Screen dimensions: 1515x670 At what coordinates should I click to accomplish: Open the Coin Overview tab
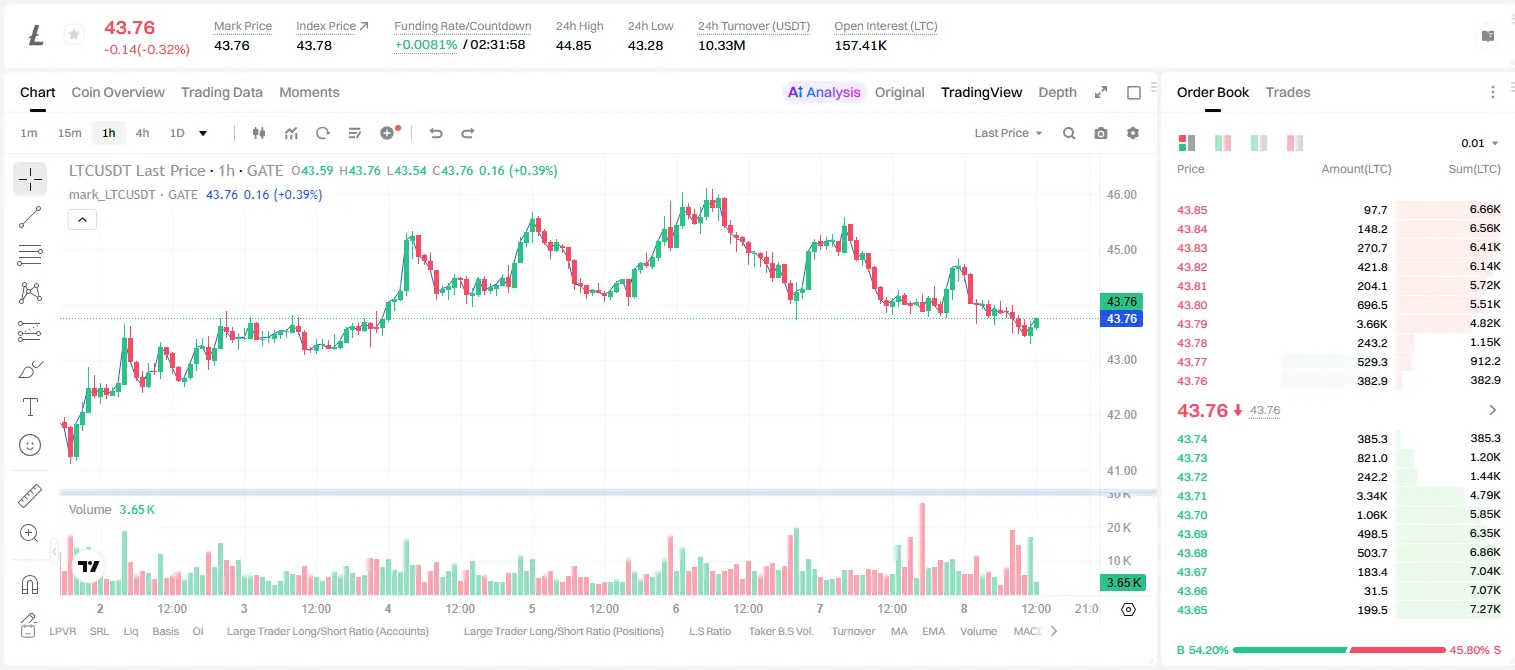coord(118,92)
